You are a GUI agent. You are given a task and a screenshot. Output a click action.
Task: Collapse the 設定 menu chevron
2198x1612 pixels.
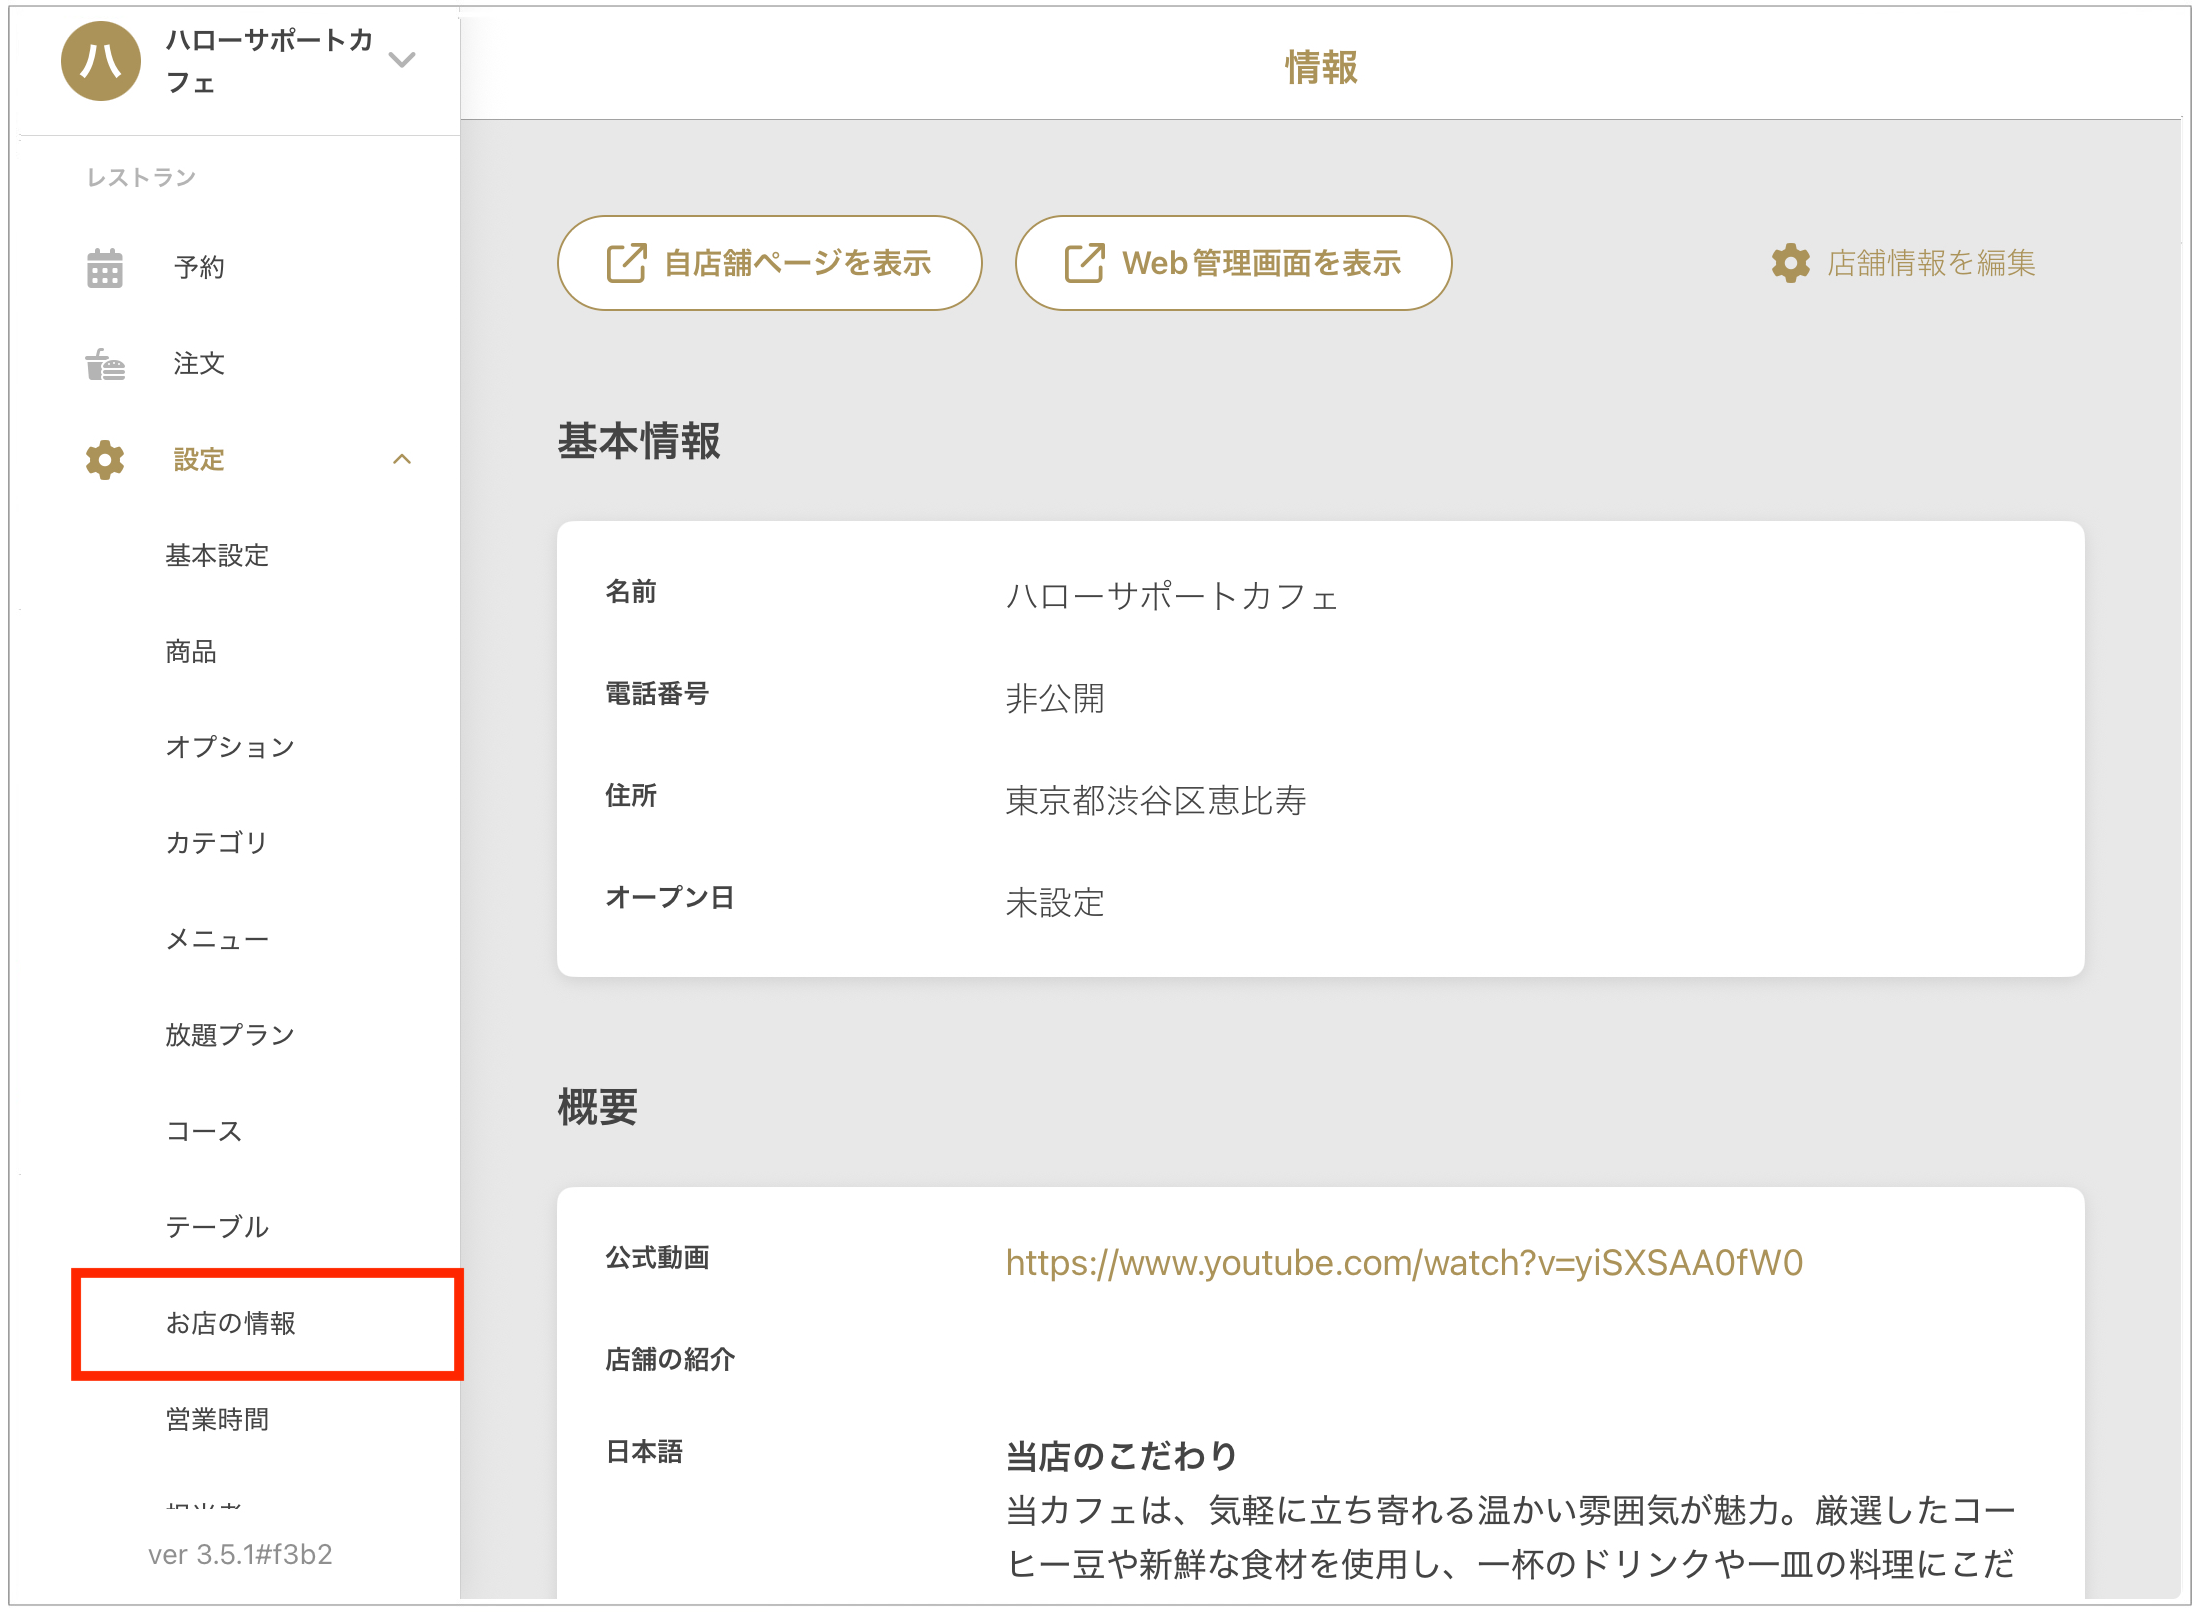tap(402, 460)
